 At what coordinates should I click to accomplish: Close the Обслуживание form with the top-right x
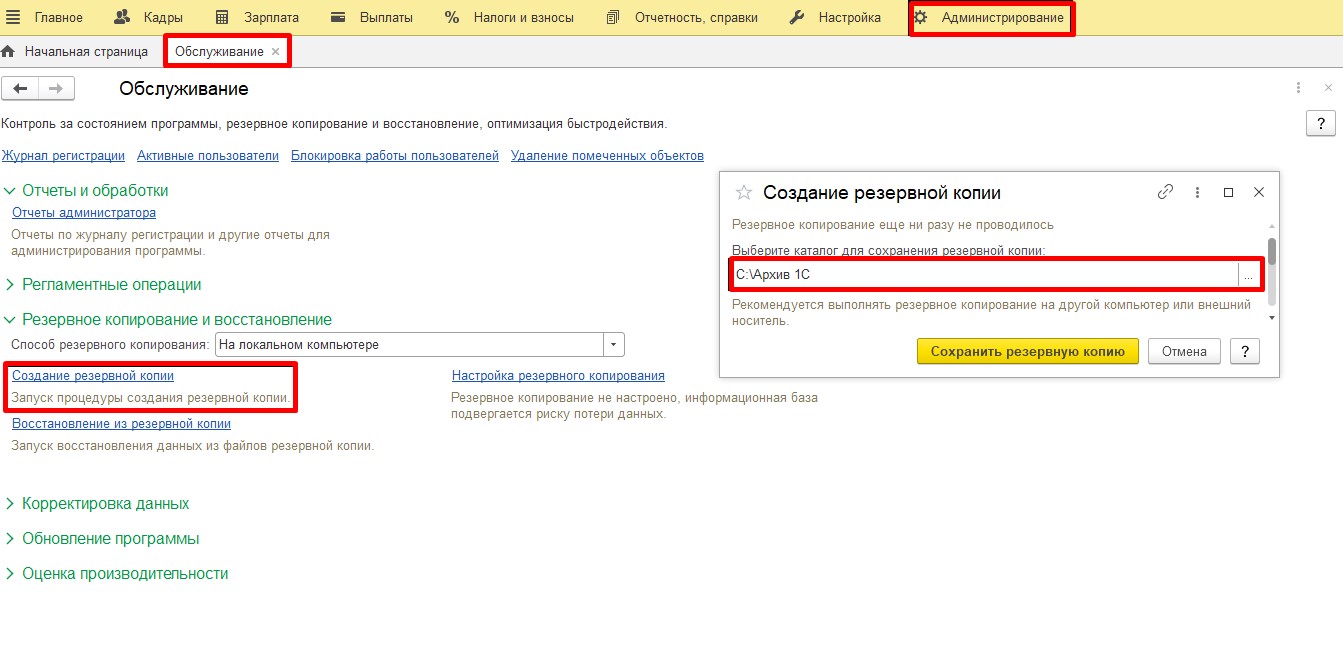(x=1328, y=88)
